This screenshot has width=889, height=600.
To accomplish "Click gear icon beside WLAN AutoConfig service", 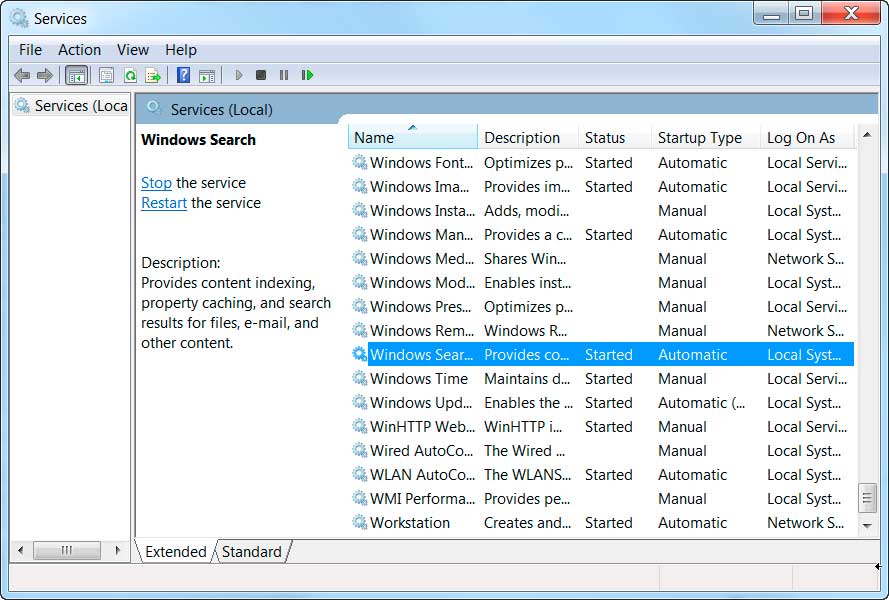I will click(359, 474).
